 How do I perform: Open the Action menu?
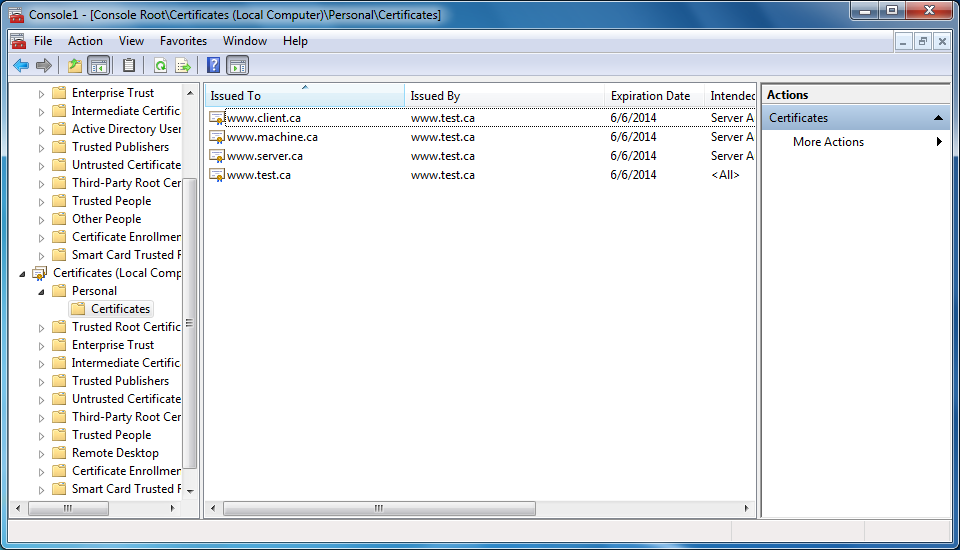[85, 41]
